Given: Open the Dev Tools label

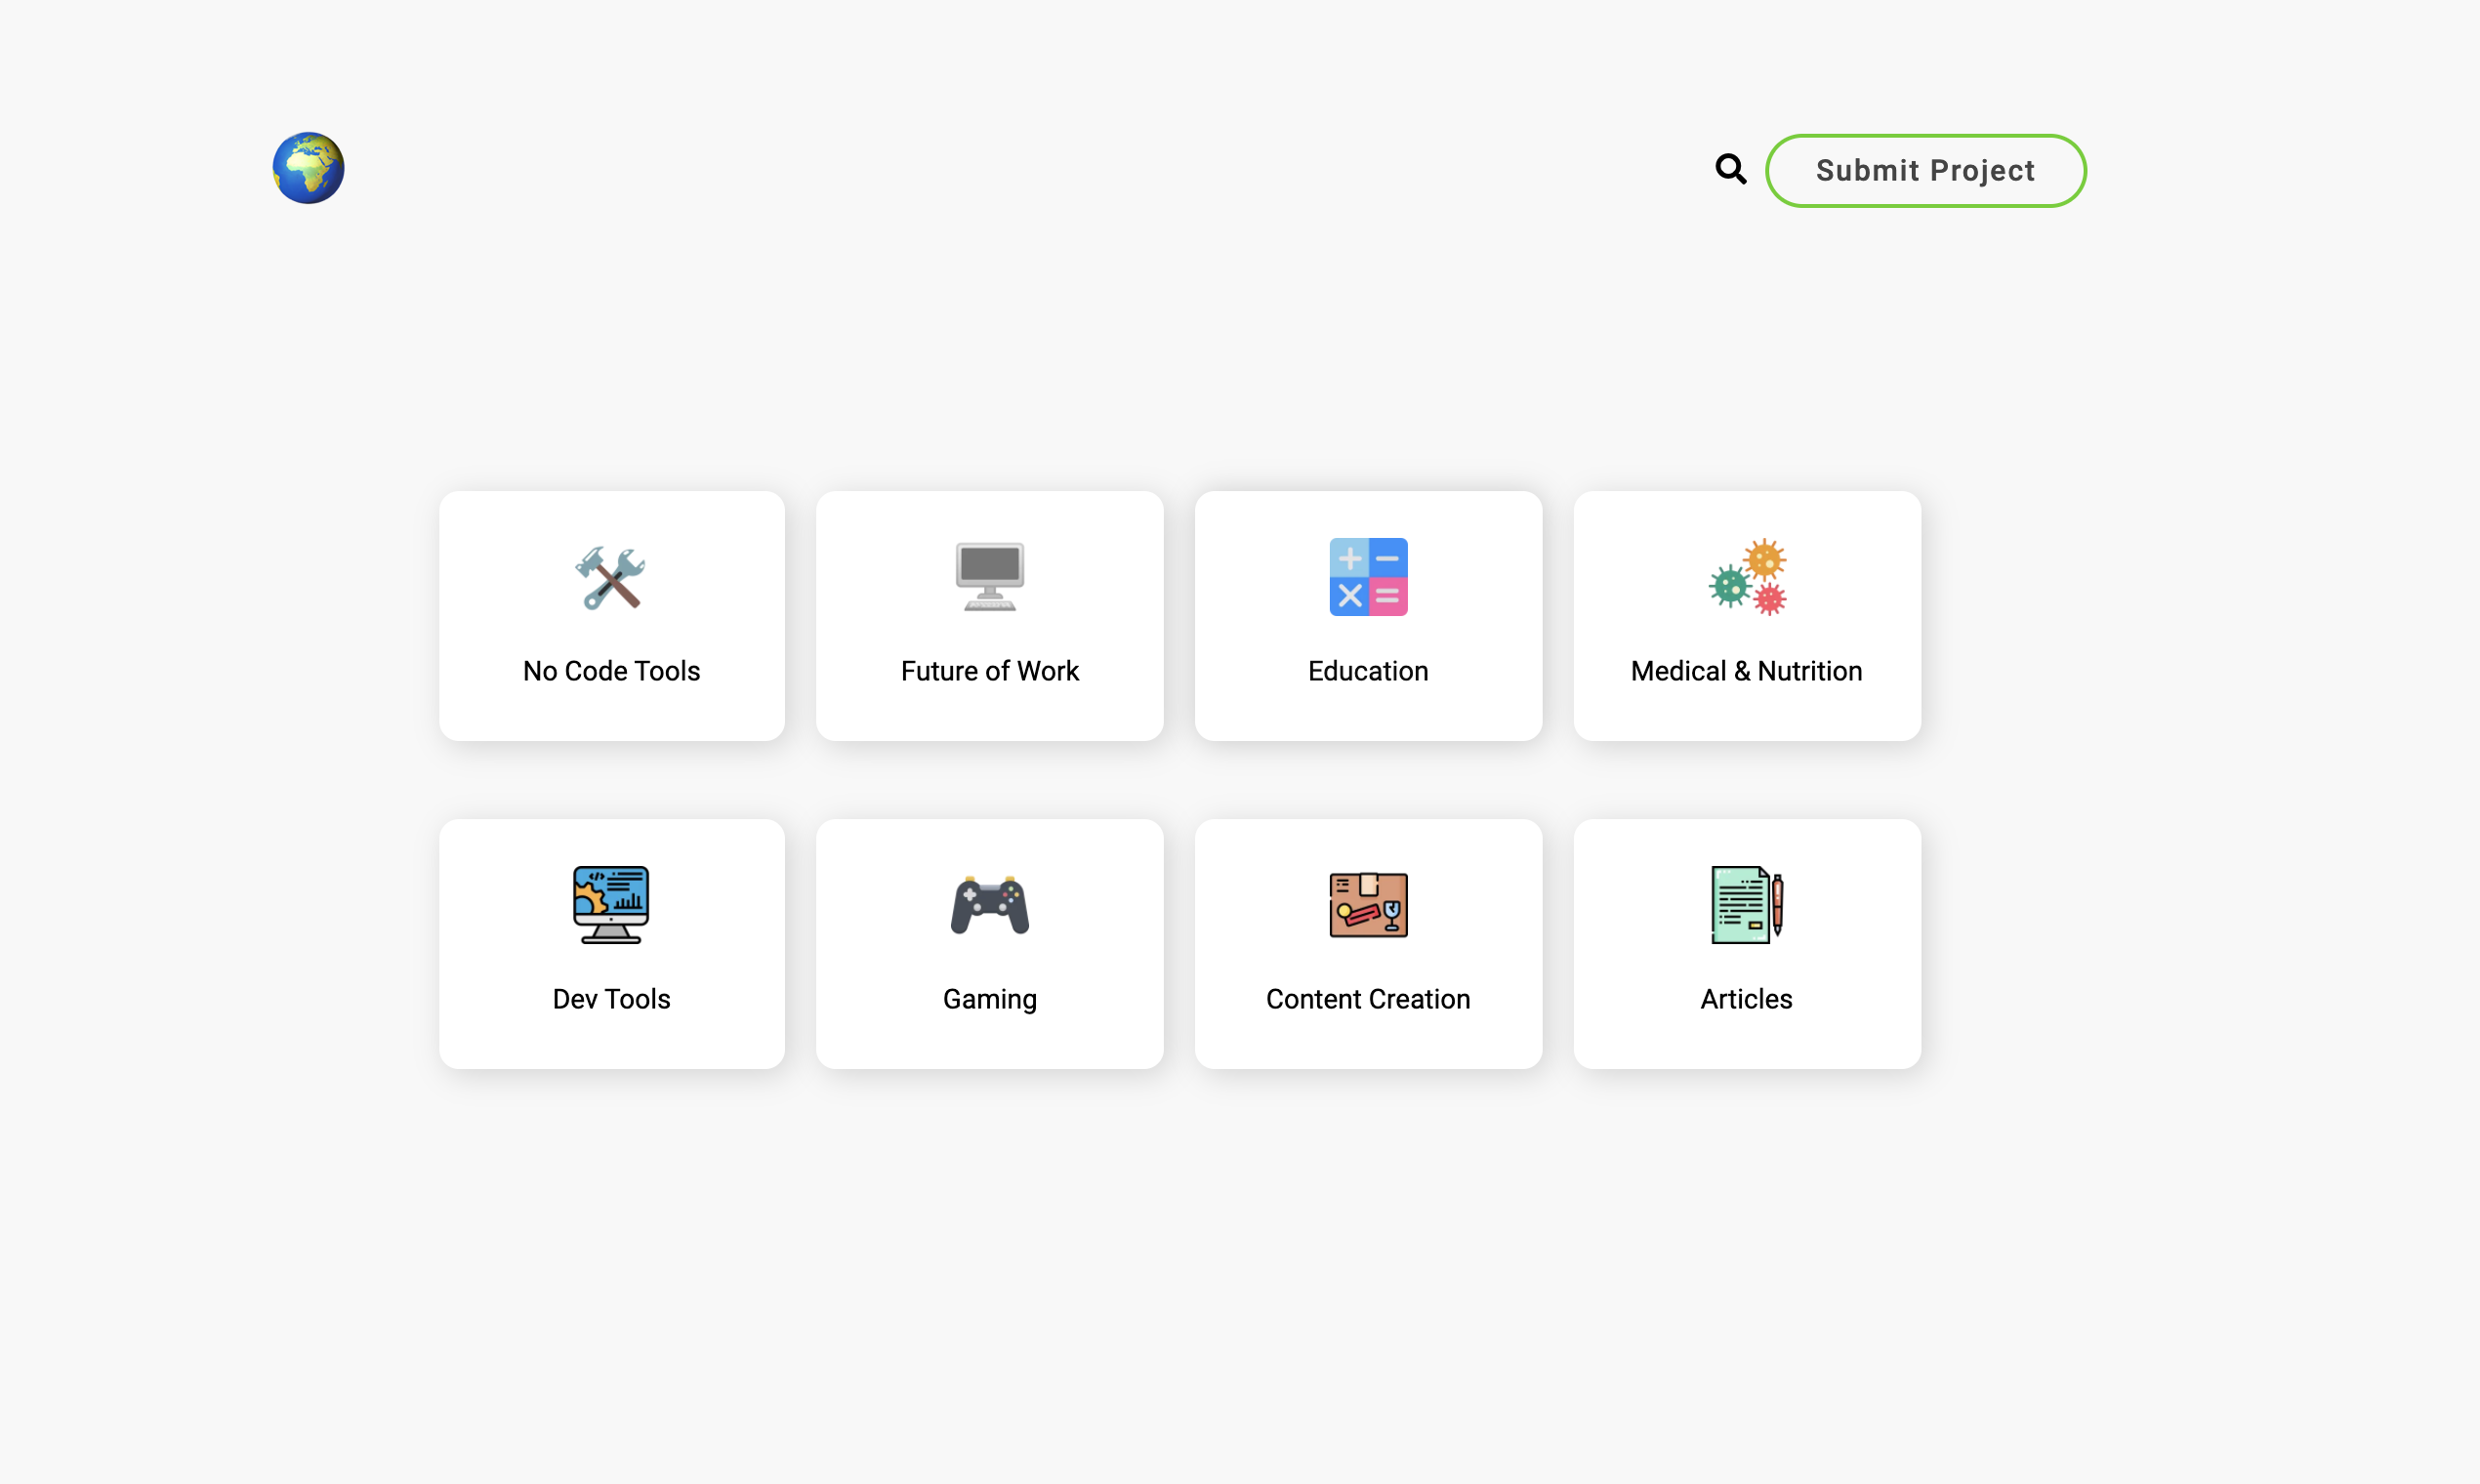Looking at the screenshot, I should 611,999.
